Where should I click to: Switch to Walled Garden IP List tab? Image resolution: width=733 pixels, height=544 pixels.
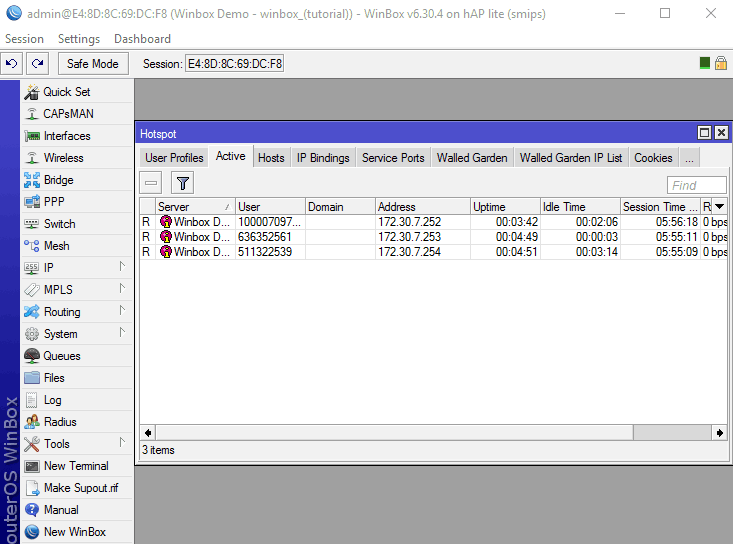click(x=571, y=158)
